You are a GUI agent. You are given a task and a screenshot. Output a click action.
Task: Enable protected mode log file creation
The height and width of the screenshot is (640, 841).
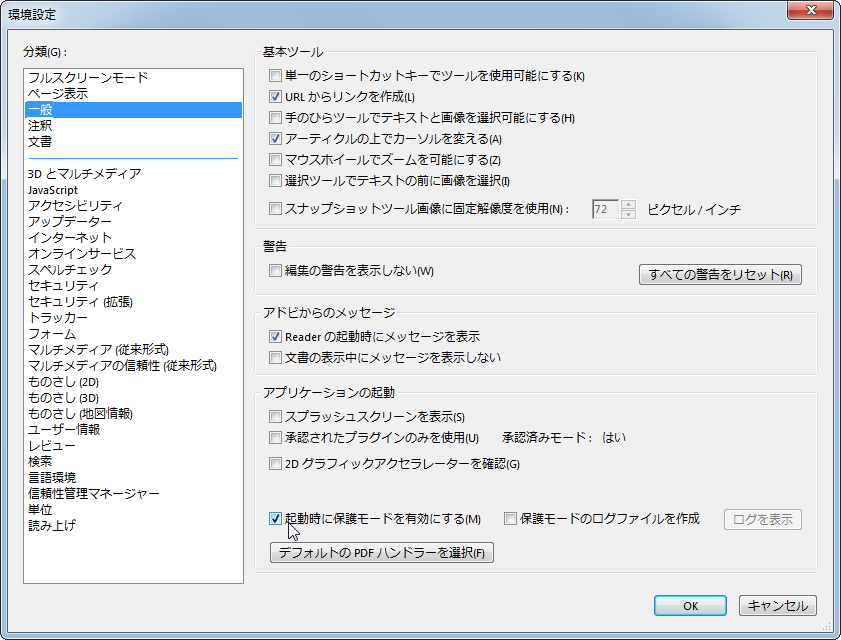tap(508, 518)
